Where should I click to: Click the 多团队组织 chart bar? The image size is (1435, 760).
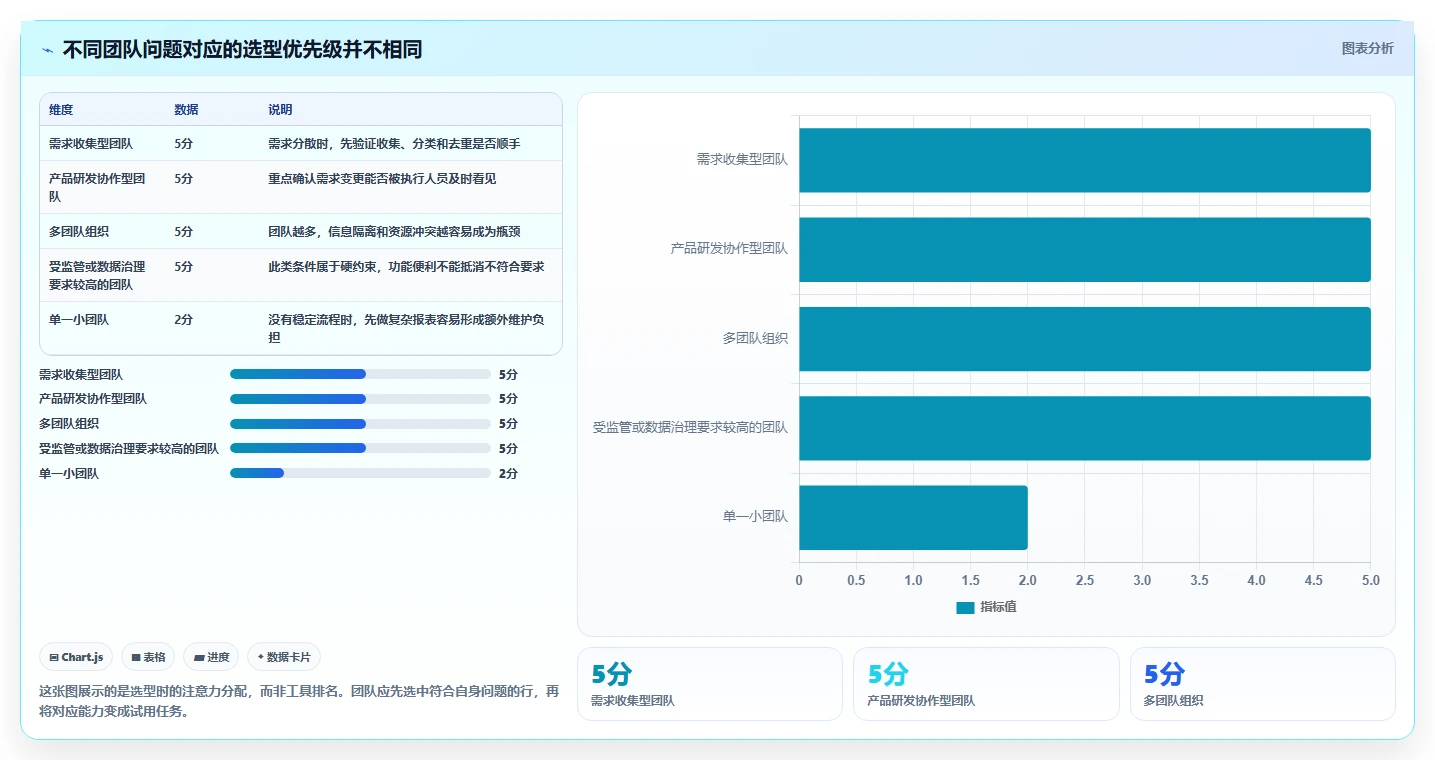tap(1085, 339)
